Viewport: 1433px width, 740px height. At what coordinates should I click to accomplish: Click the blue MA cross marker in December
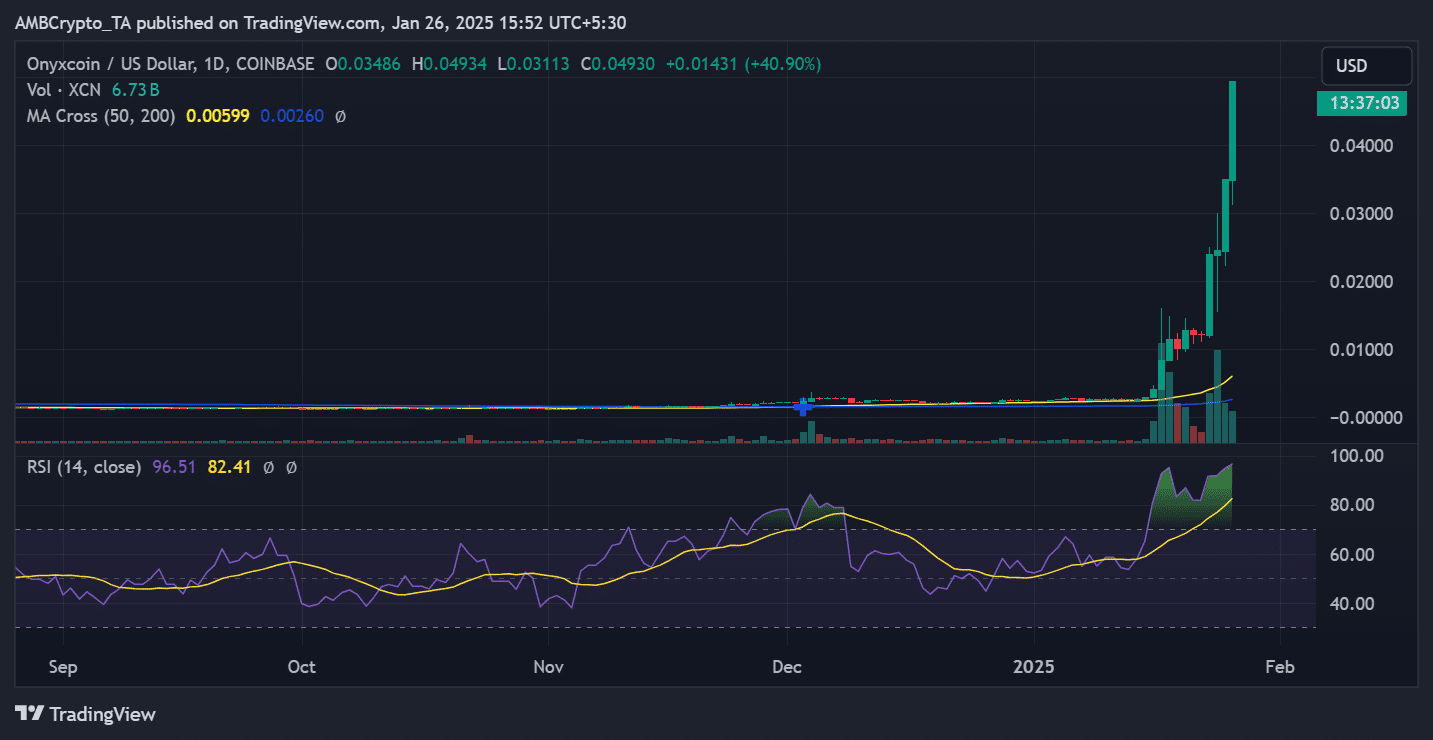[802, 406]
